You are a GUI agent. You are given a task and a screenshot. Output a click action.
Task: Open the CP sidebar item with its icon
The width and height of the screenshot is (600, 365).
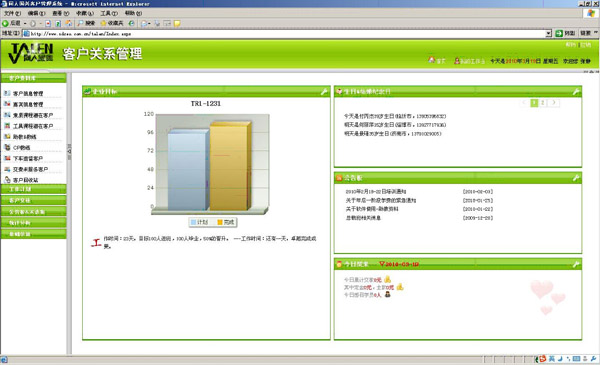pyautogui.click(x=17, y=147)
